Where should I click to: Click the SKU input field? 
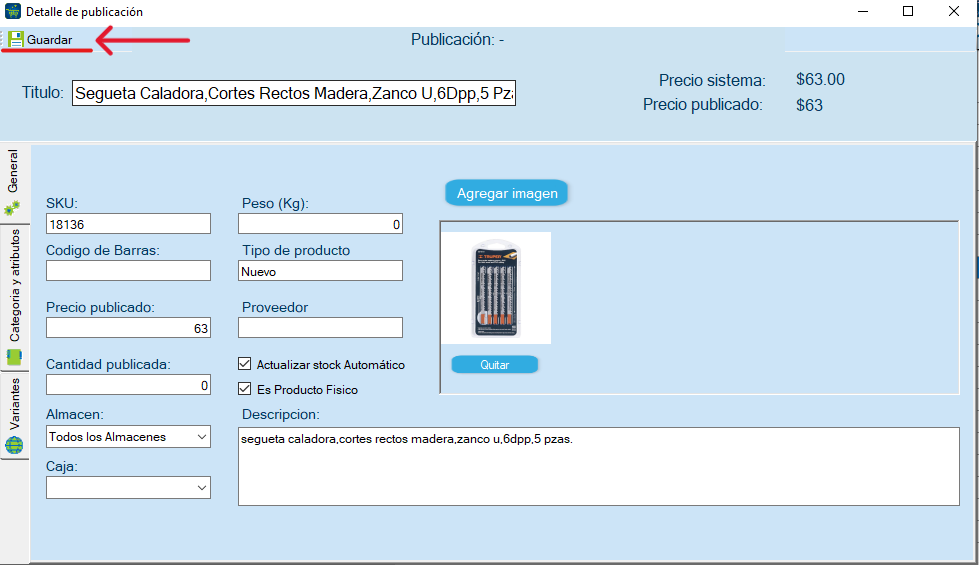[128, 224]
